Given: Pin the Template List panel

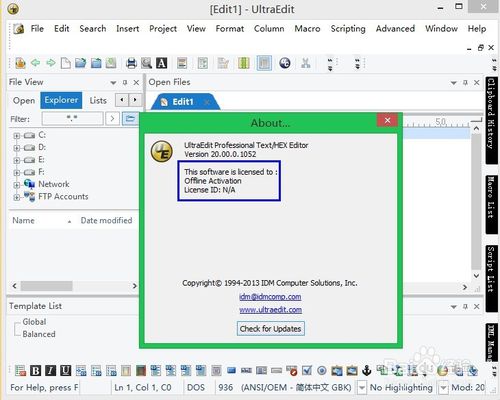Looking at the screenshot, I should coord(465,306).
